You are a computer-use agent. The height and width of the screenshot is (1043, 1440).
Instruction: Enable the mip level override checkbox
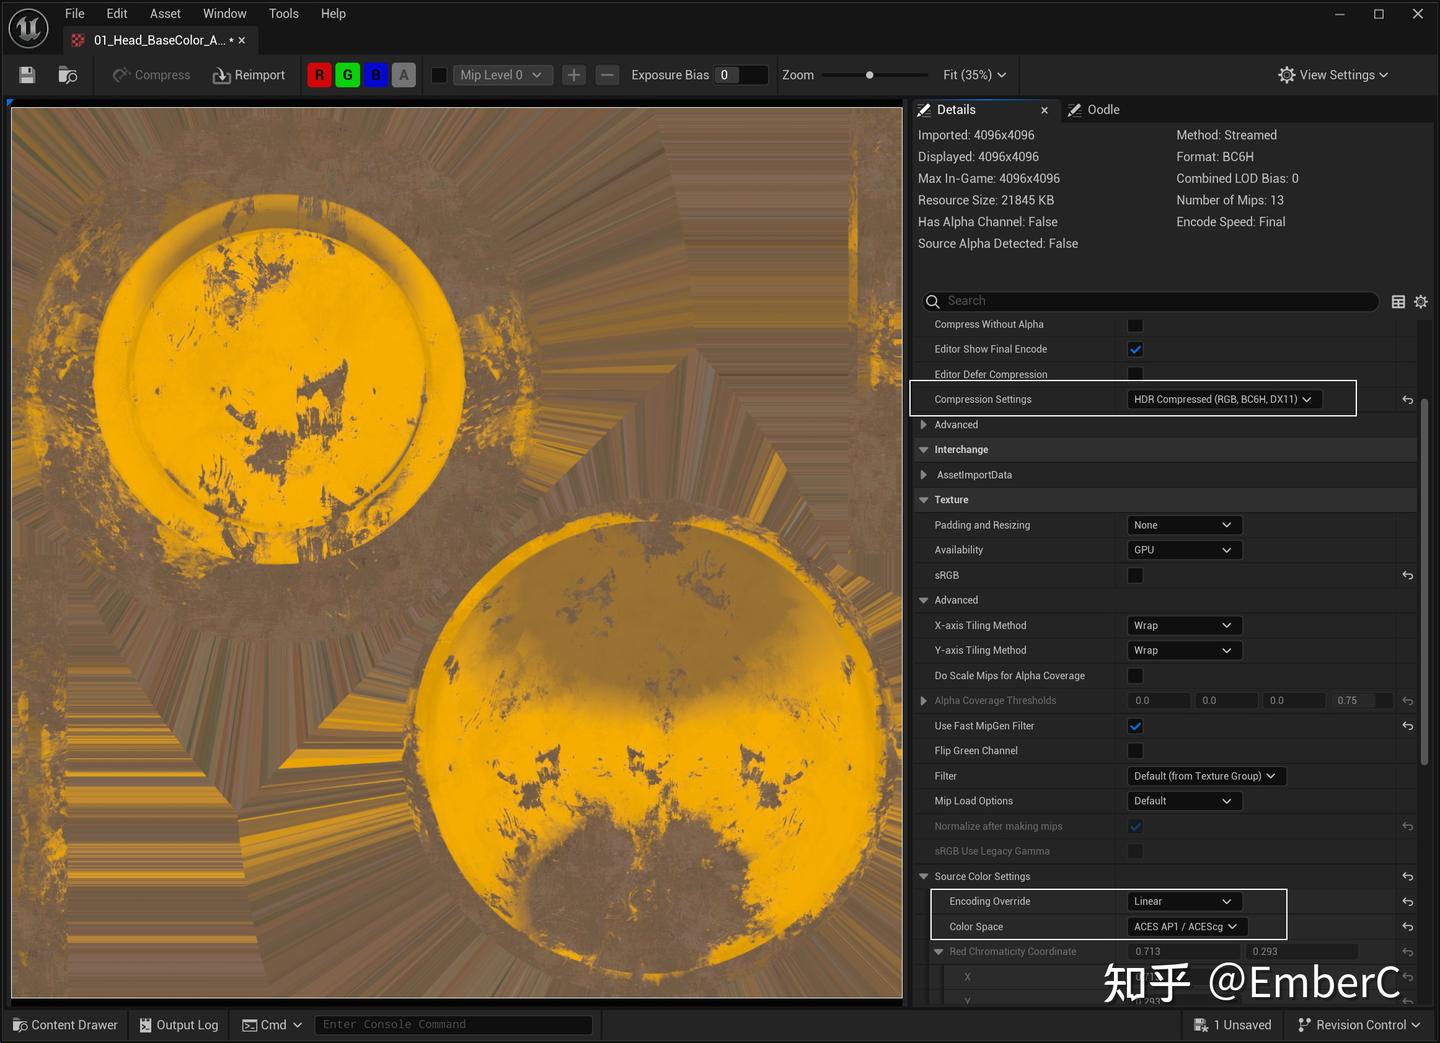(x=439, y=75)
